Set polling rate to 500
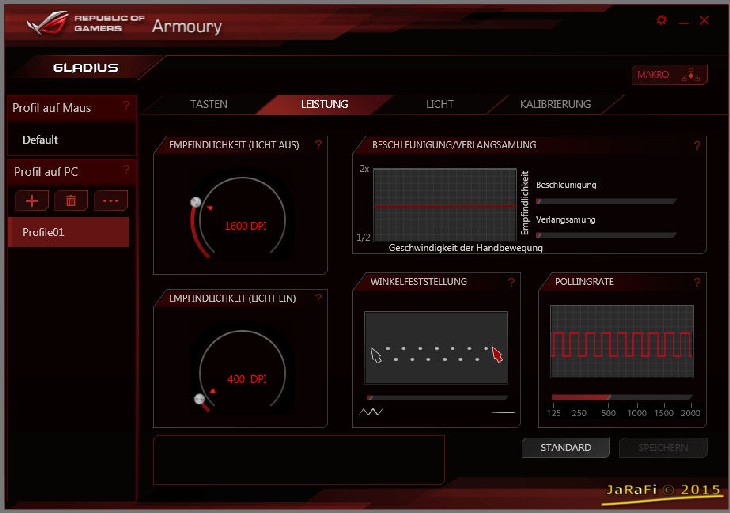 pyautogui.click(x=608, y=412)
